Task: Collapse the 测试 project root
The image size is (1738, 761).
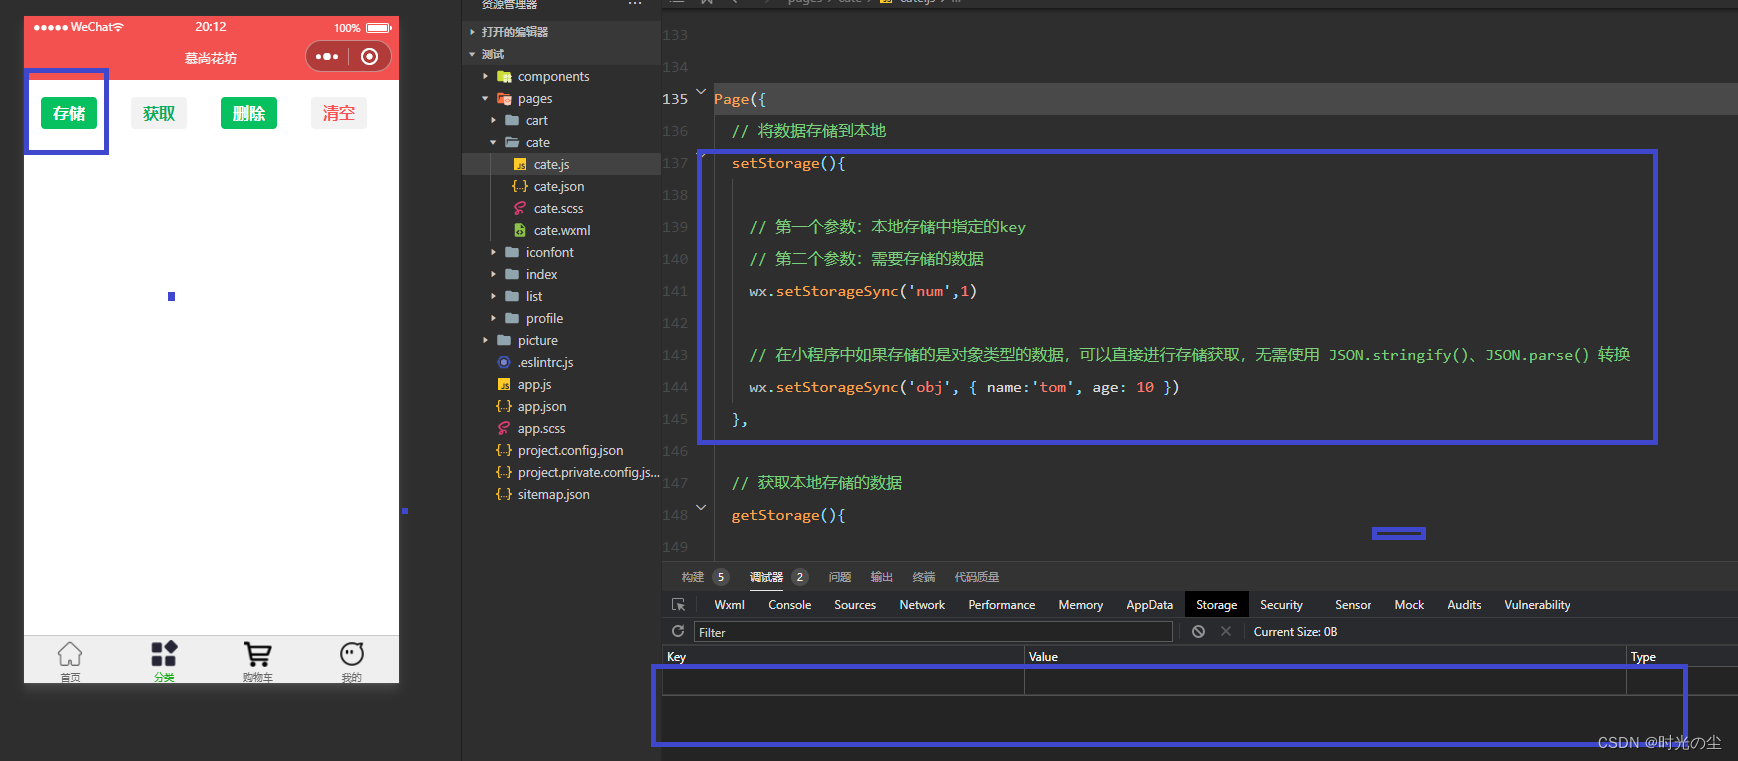Action: click(x=473, y=54)
